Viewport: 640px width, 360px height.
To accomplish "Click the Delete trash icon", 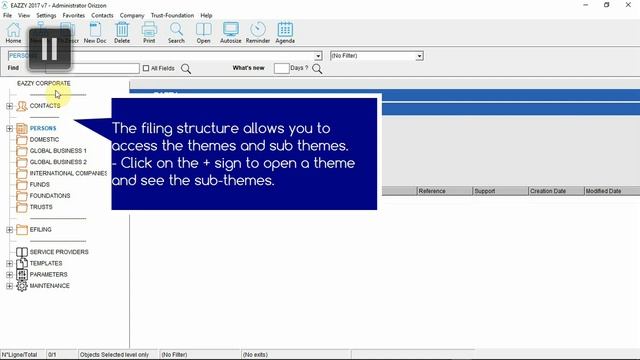I will [x=122, y=33].
